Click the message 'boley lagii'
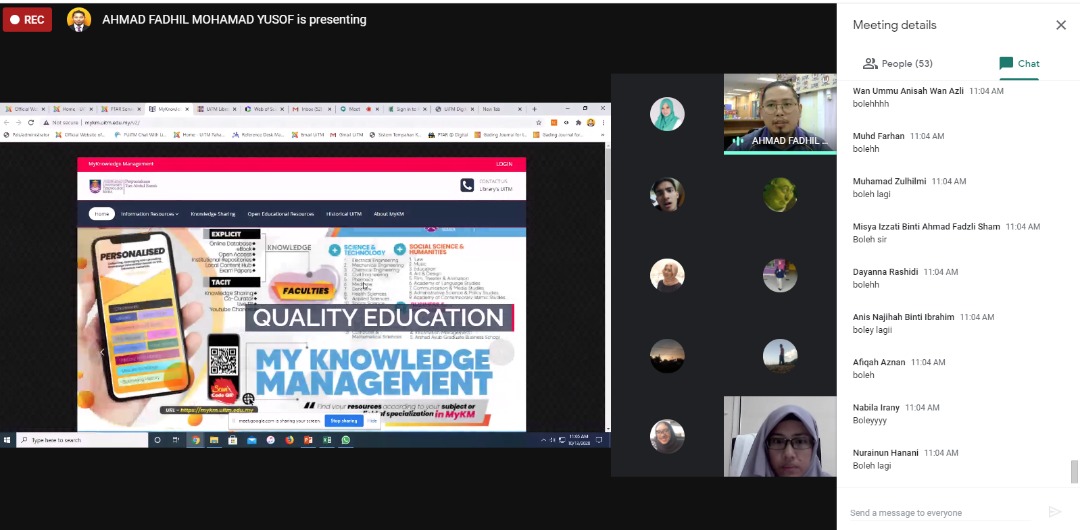 [873, 329]
